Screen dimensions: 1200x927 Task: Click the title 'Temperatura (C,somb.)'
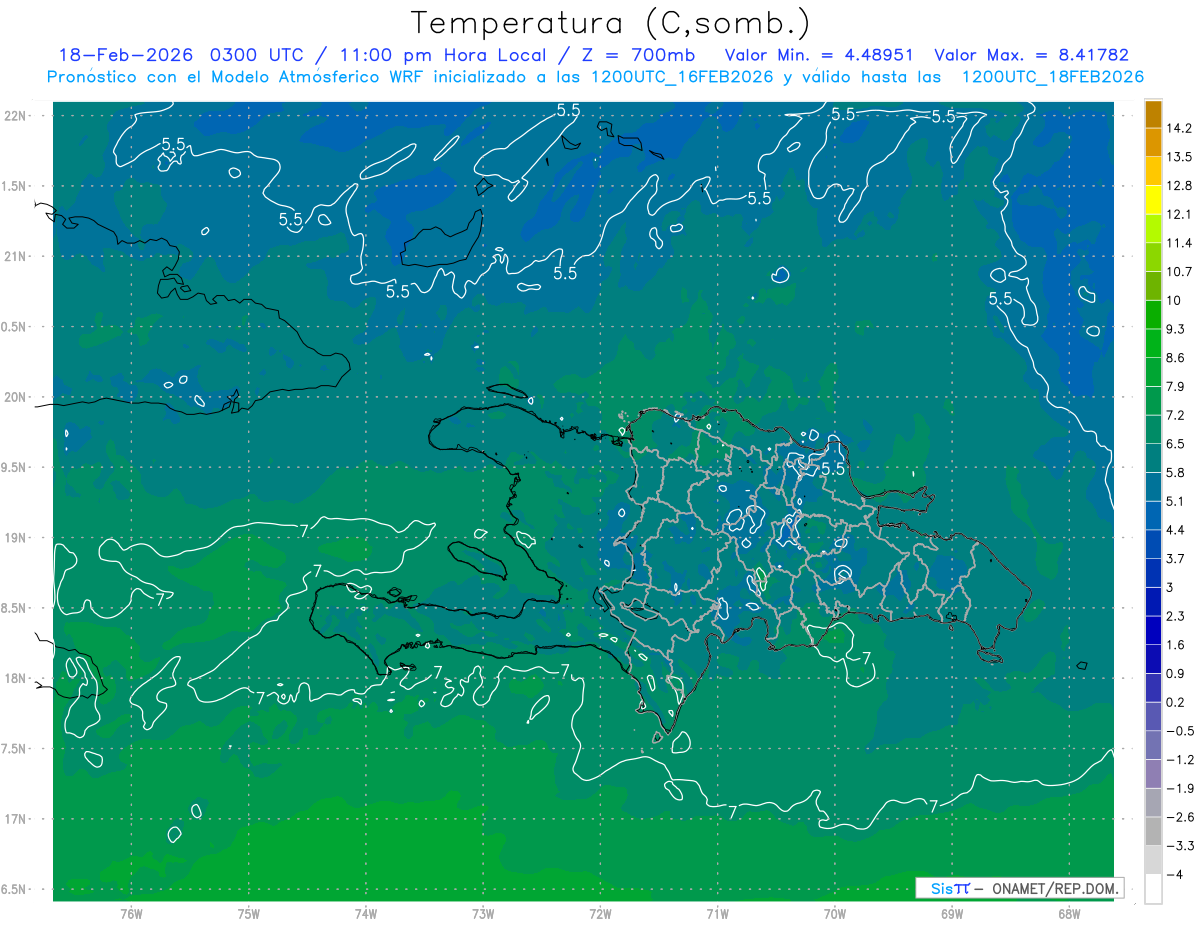611,23
